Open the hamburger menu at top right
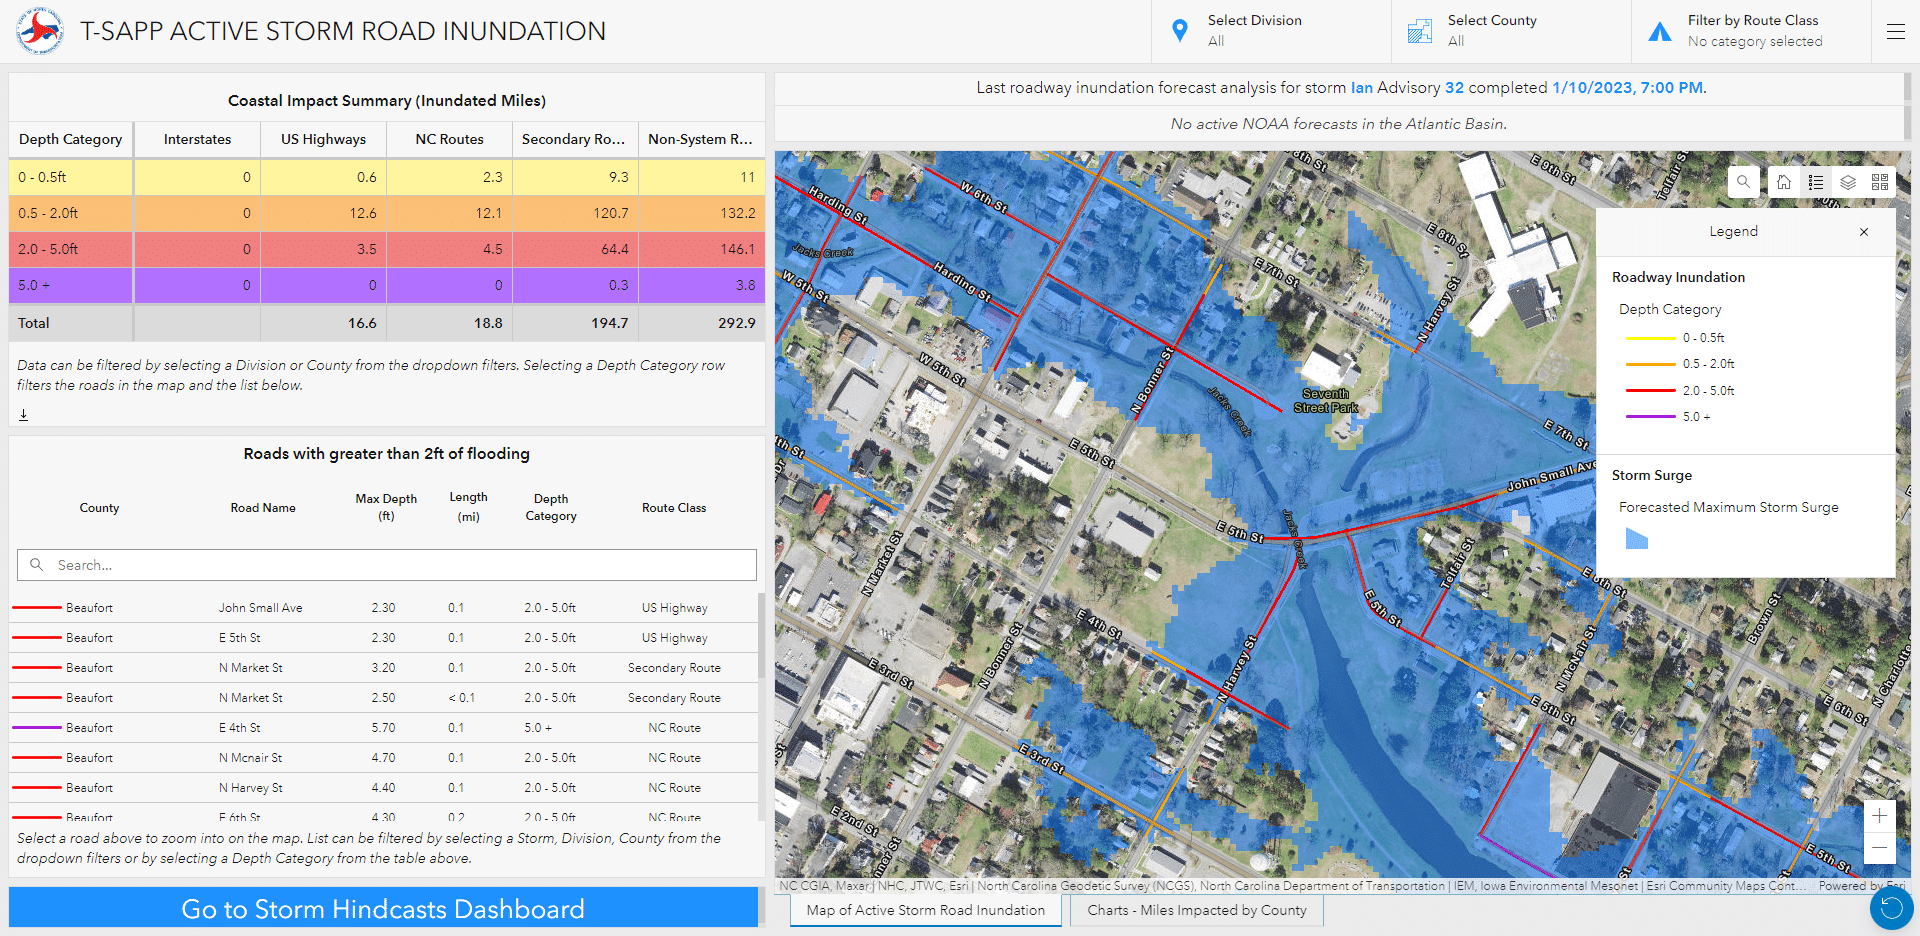Viewport: 1920px width, 936px height. tap(1896, 31)
